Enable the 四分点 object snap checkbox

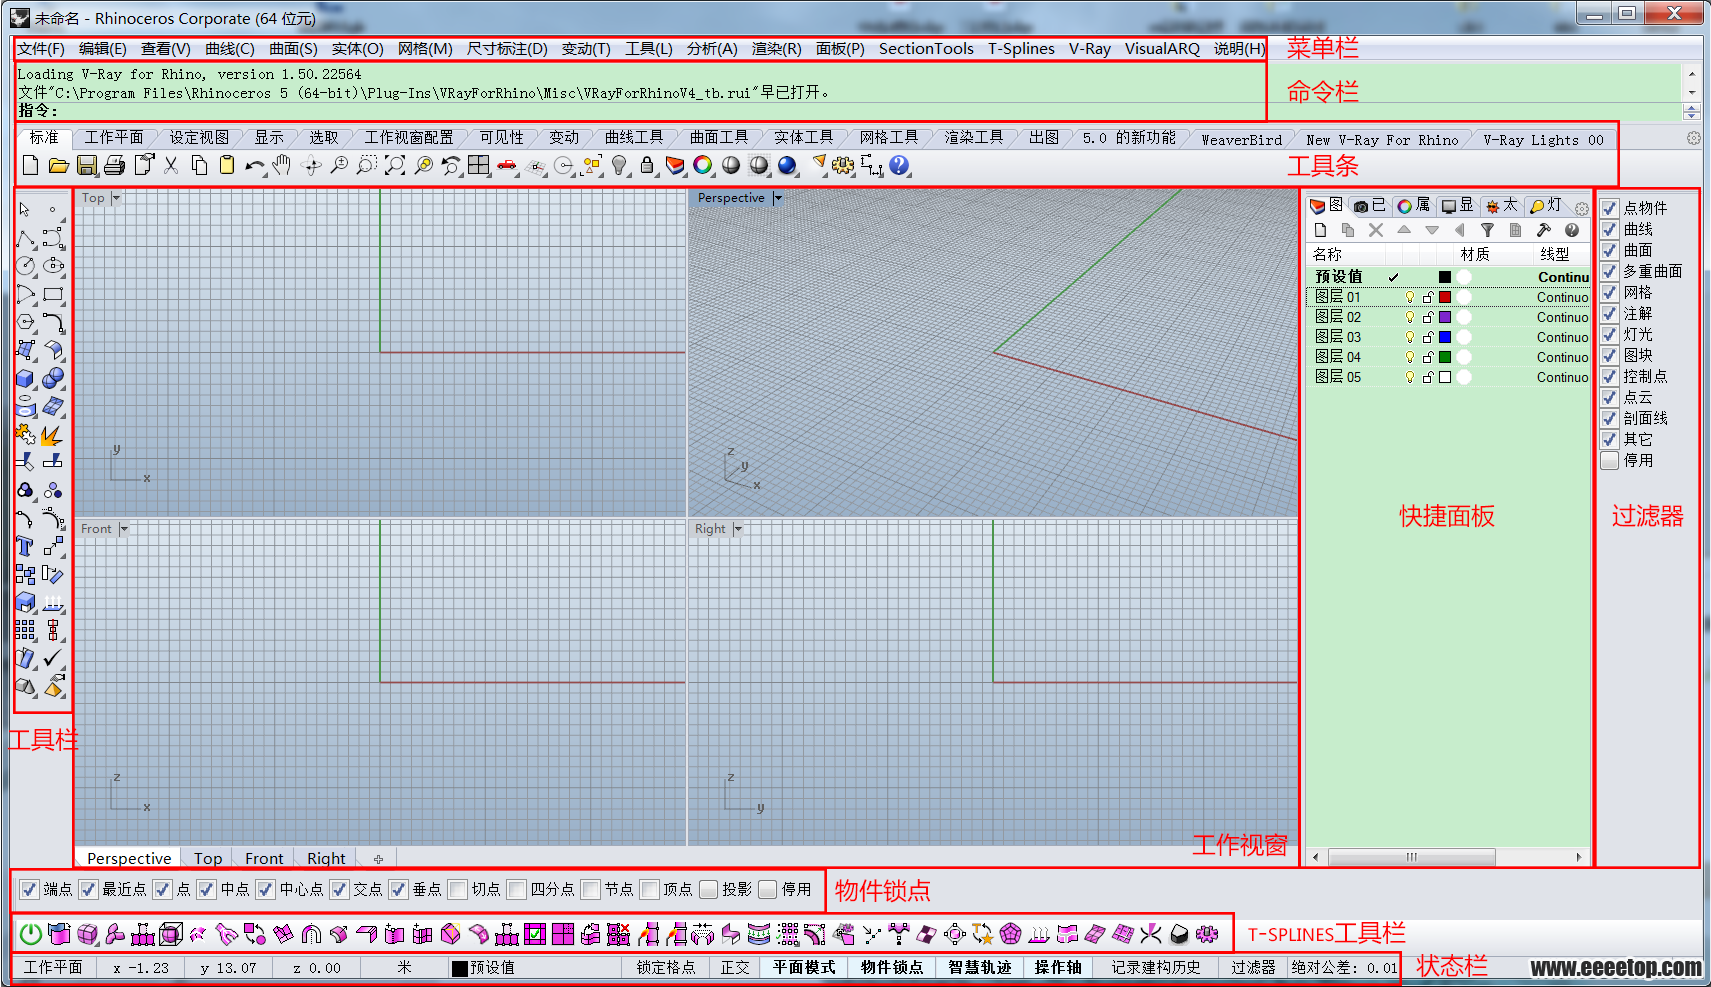(517, 889)
